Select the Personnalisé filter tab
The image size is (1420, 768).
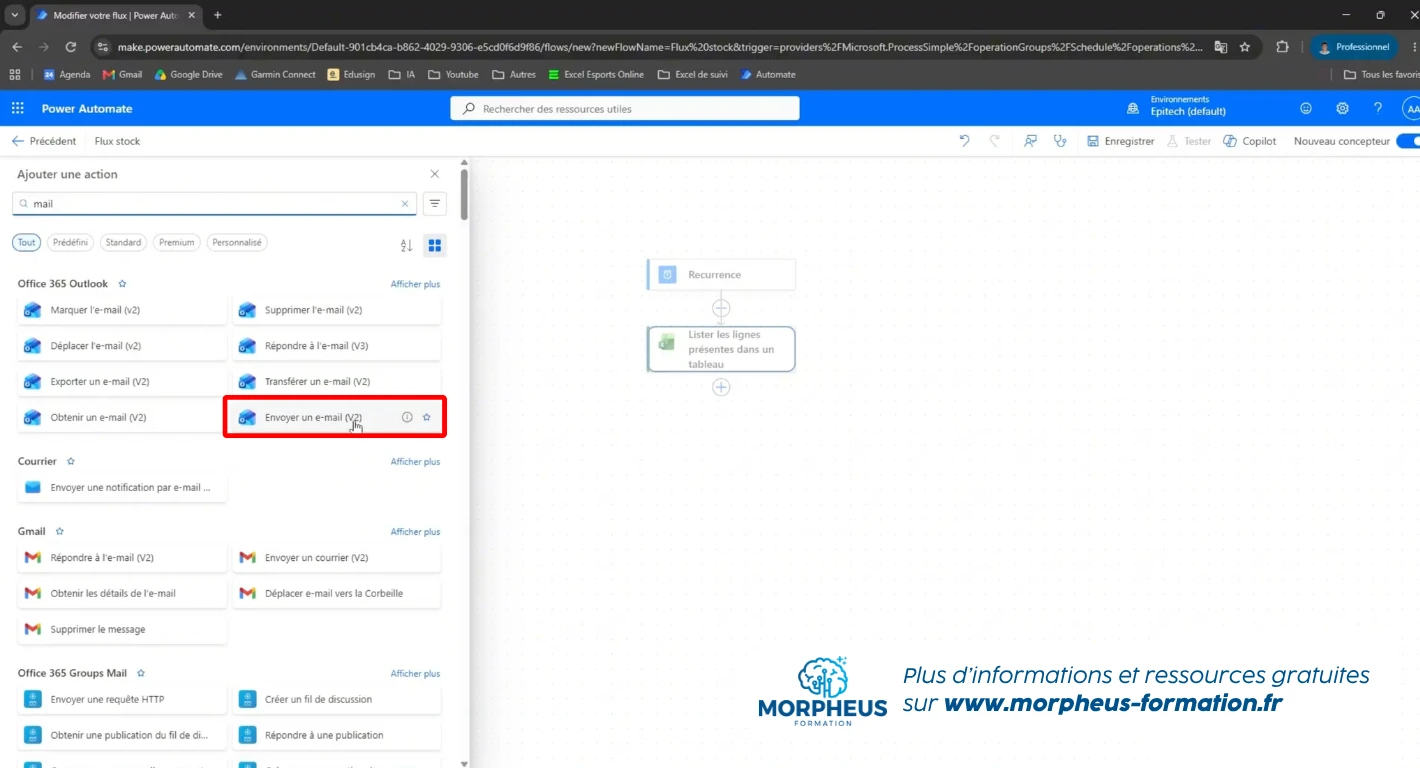click(x=237, y=242)
